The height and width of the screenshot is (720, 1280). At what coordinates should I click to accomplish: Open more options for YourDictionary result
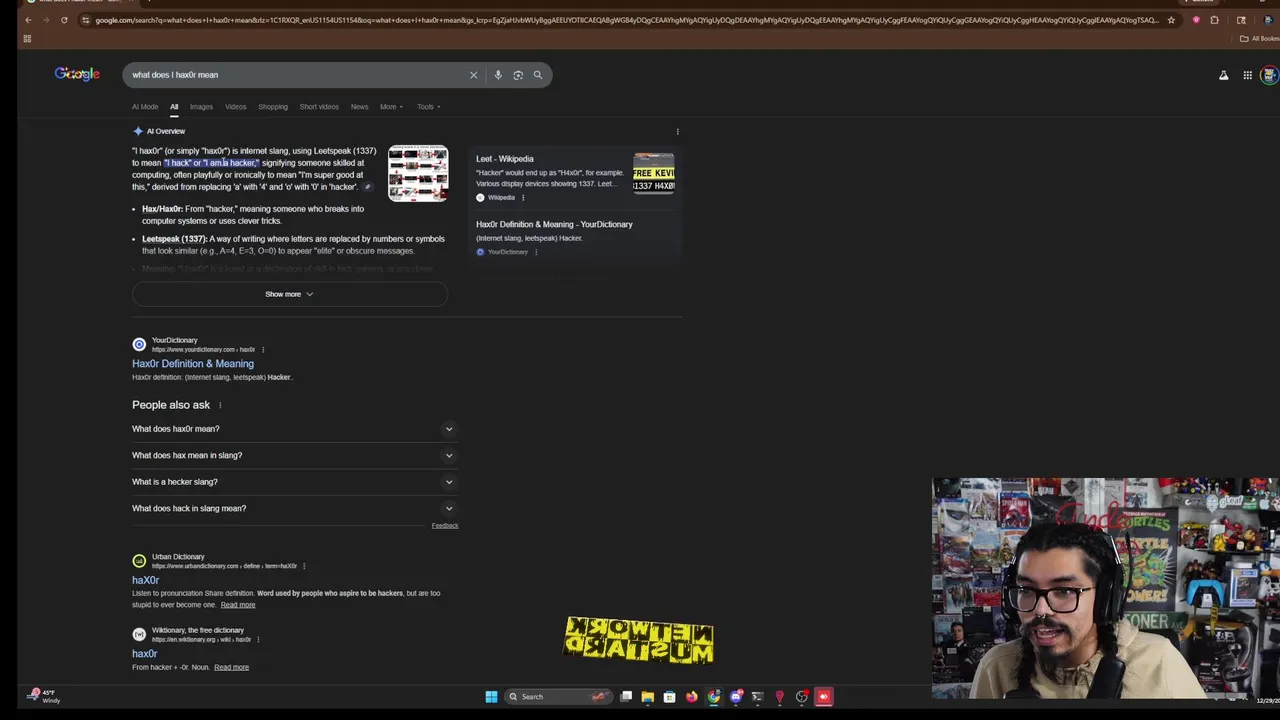(263, 350)
